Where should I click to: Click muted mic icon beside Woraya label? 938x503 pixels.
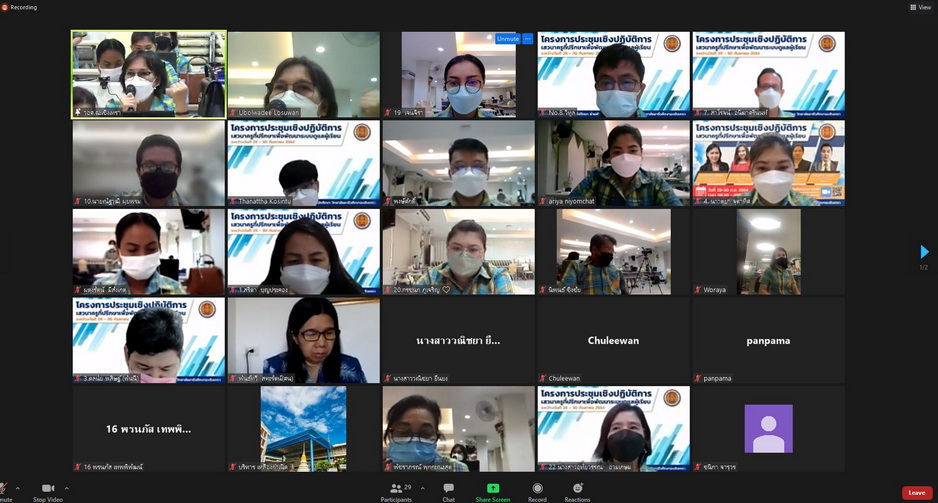(698, 289)
